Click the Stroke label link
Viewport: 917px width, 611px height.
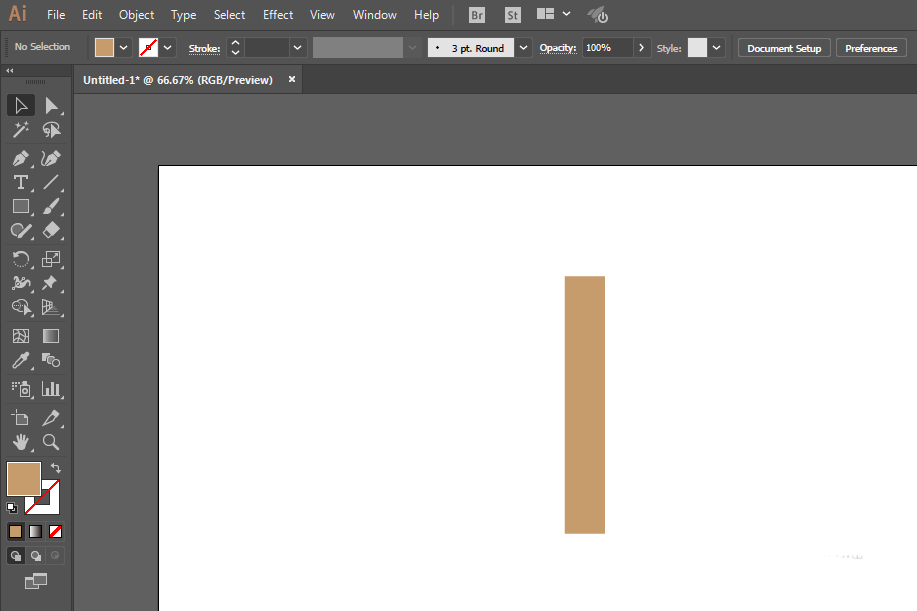tap(204, 49)
